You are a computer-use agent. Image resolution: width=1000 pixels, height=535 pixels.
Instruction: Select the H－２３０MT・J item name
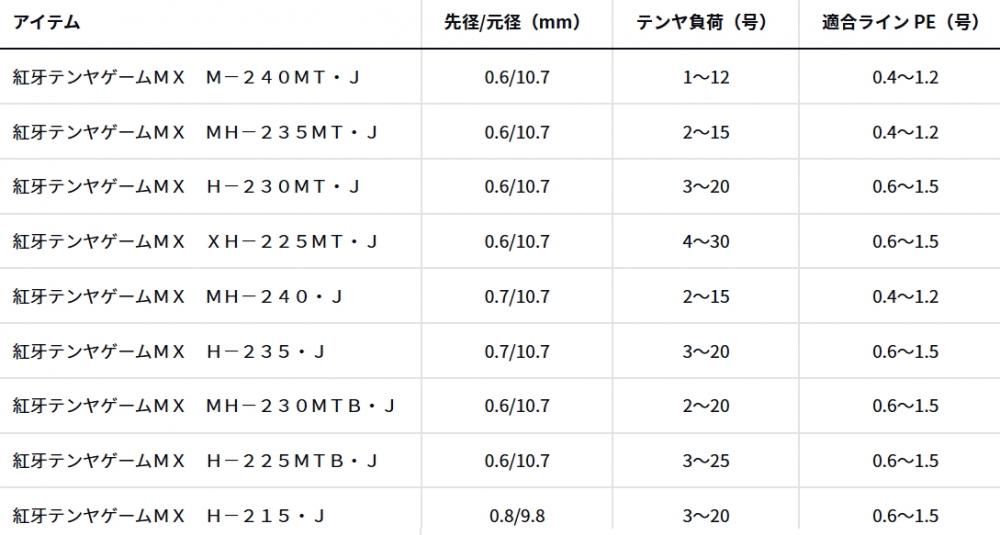(186, 187)
